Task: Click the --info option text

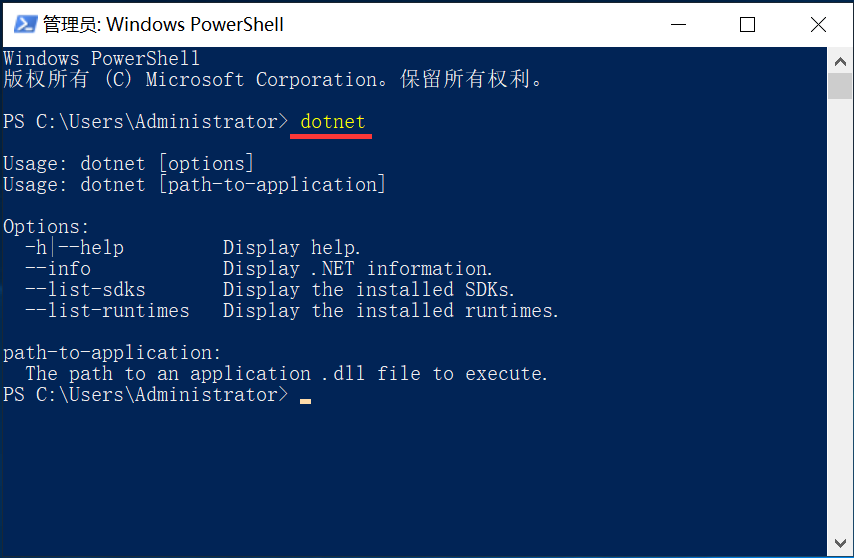Action: pos(58,269)
